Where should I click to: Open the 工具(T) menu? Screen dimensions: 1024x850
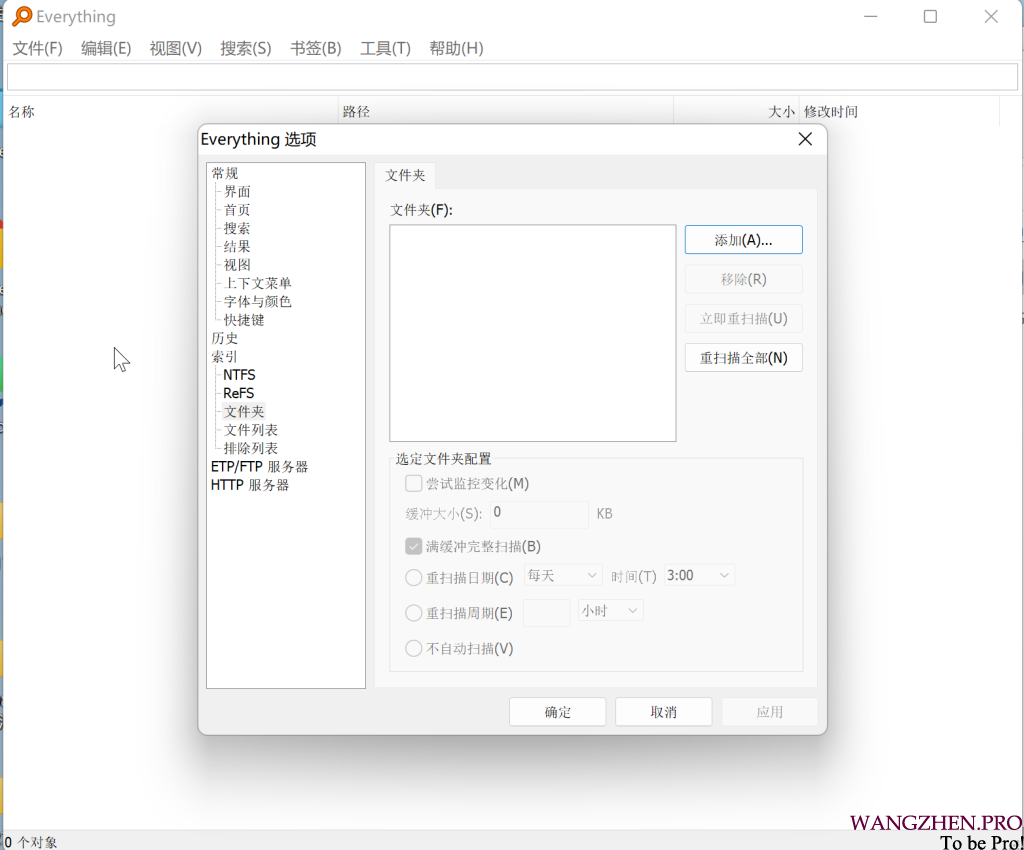coord(385,48)
